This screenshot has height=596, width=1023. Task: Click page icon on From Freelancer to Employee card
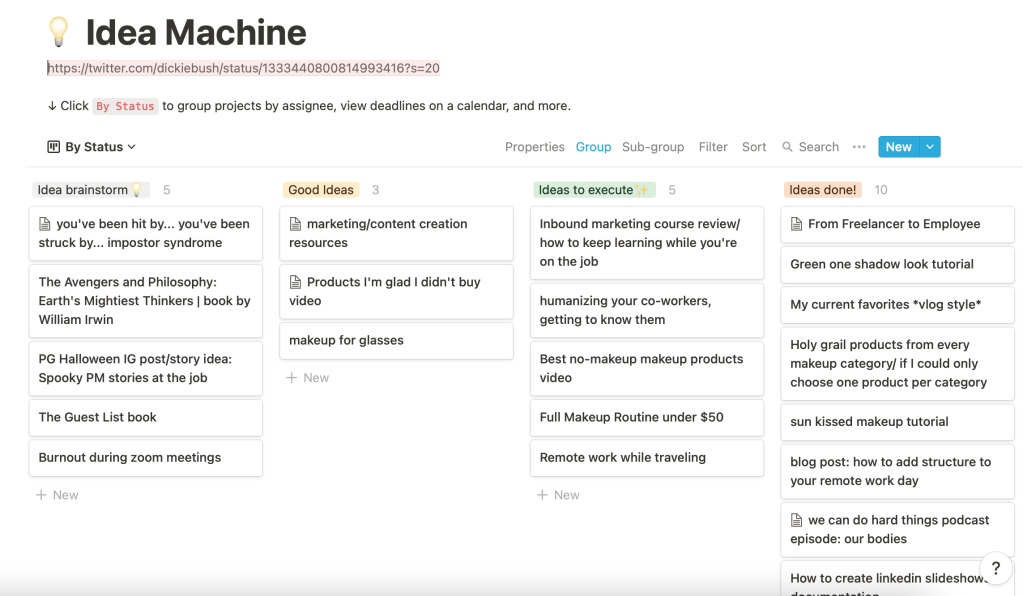(x=797, y=224)
